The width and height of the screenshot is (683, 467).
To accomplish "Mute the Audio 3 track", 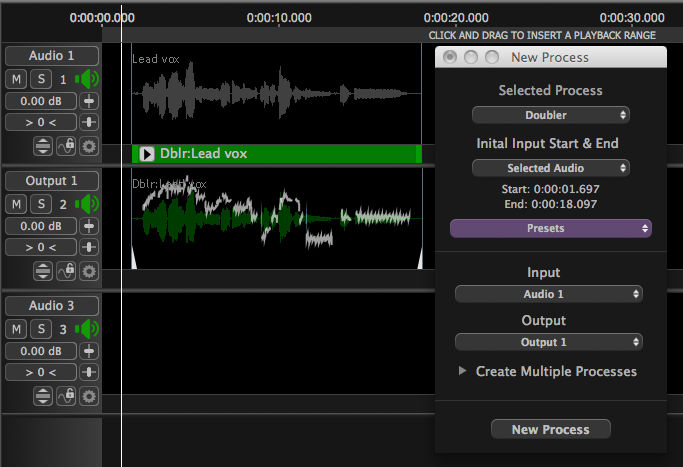I will (x=17, y=329).
